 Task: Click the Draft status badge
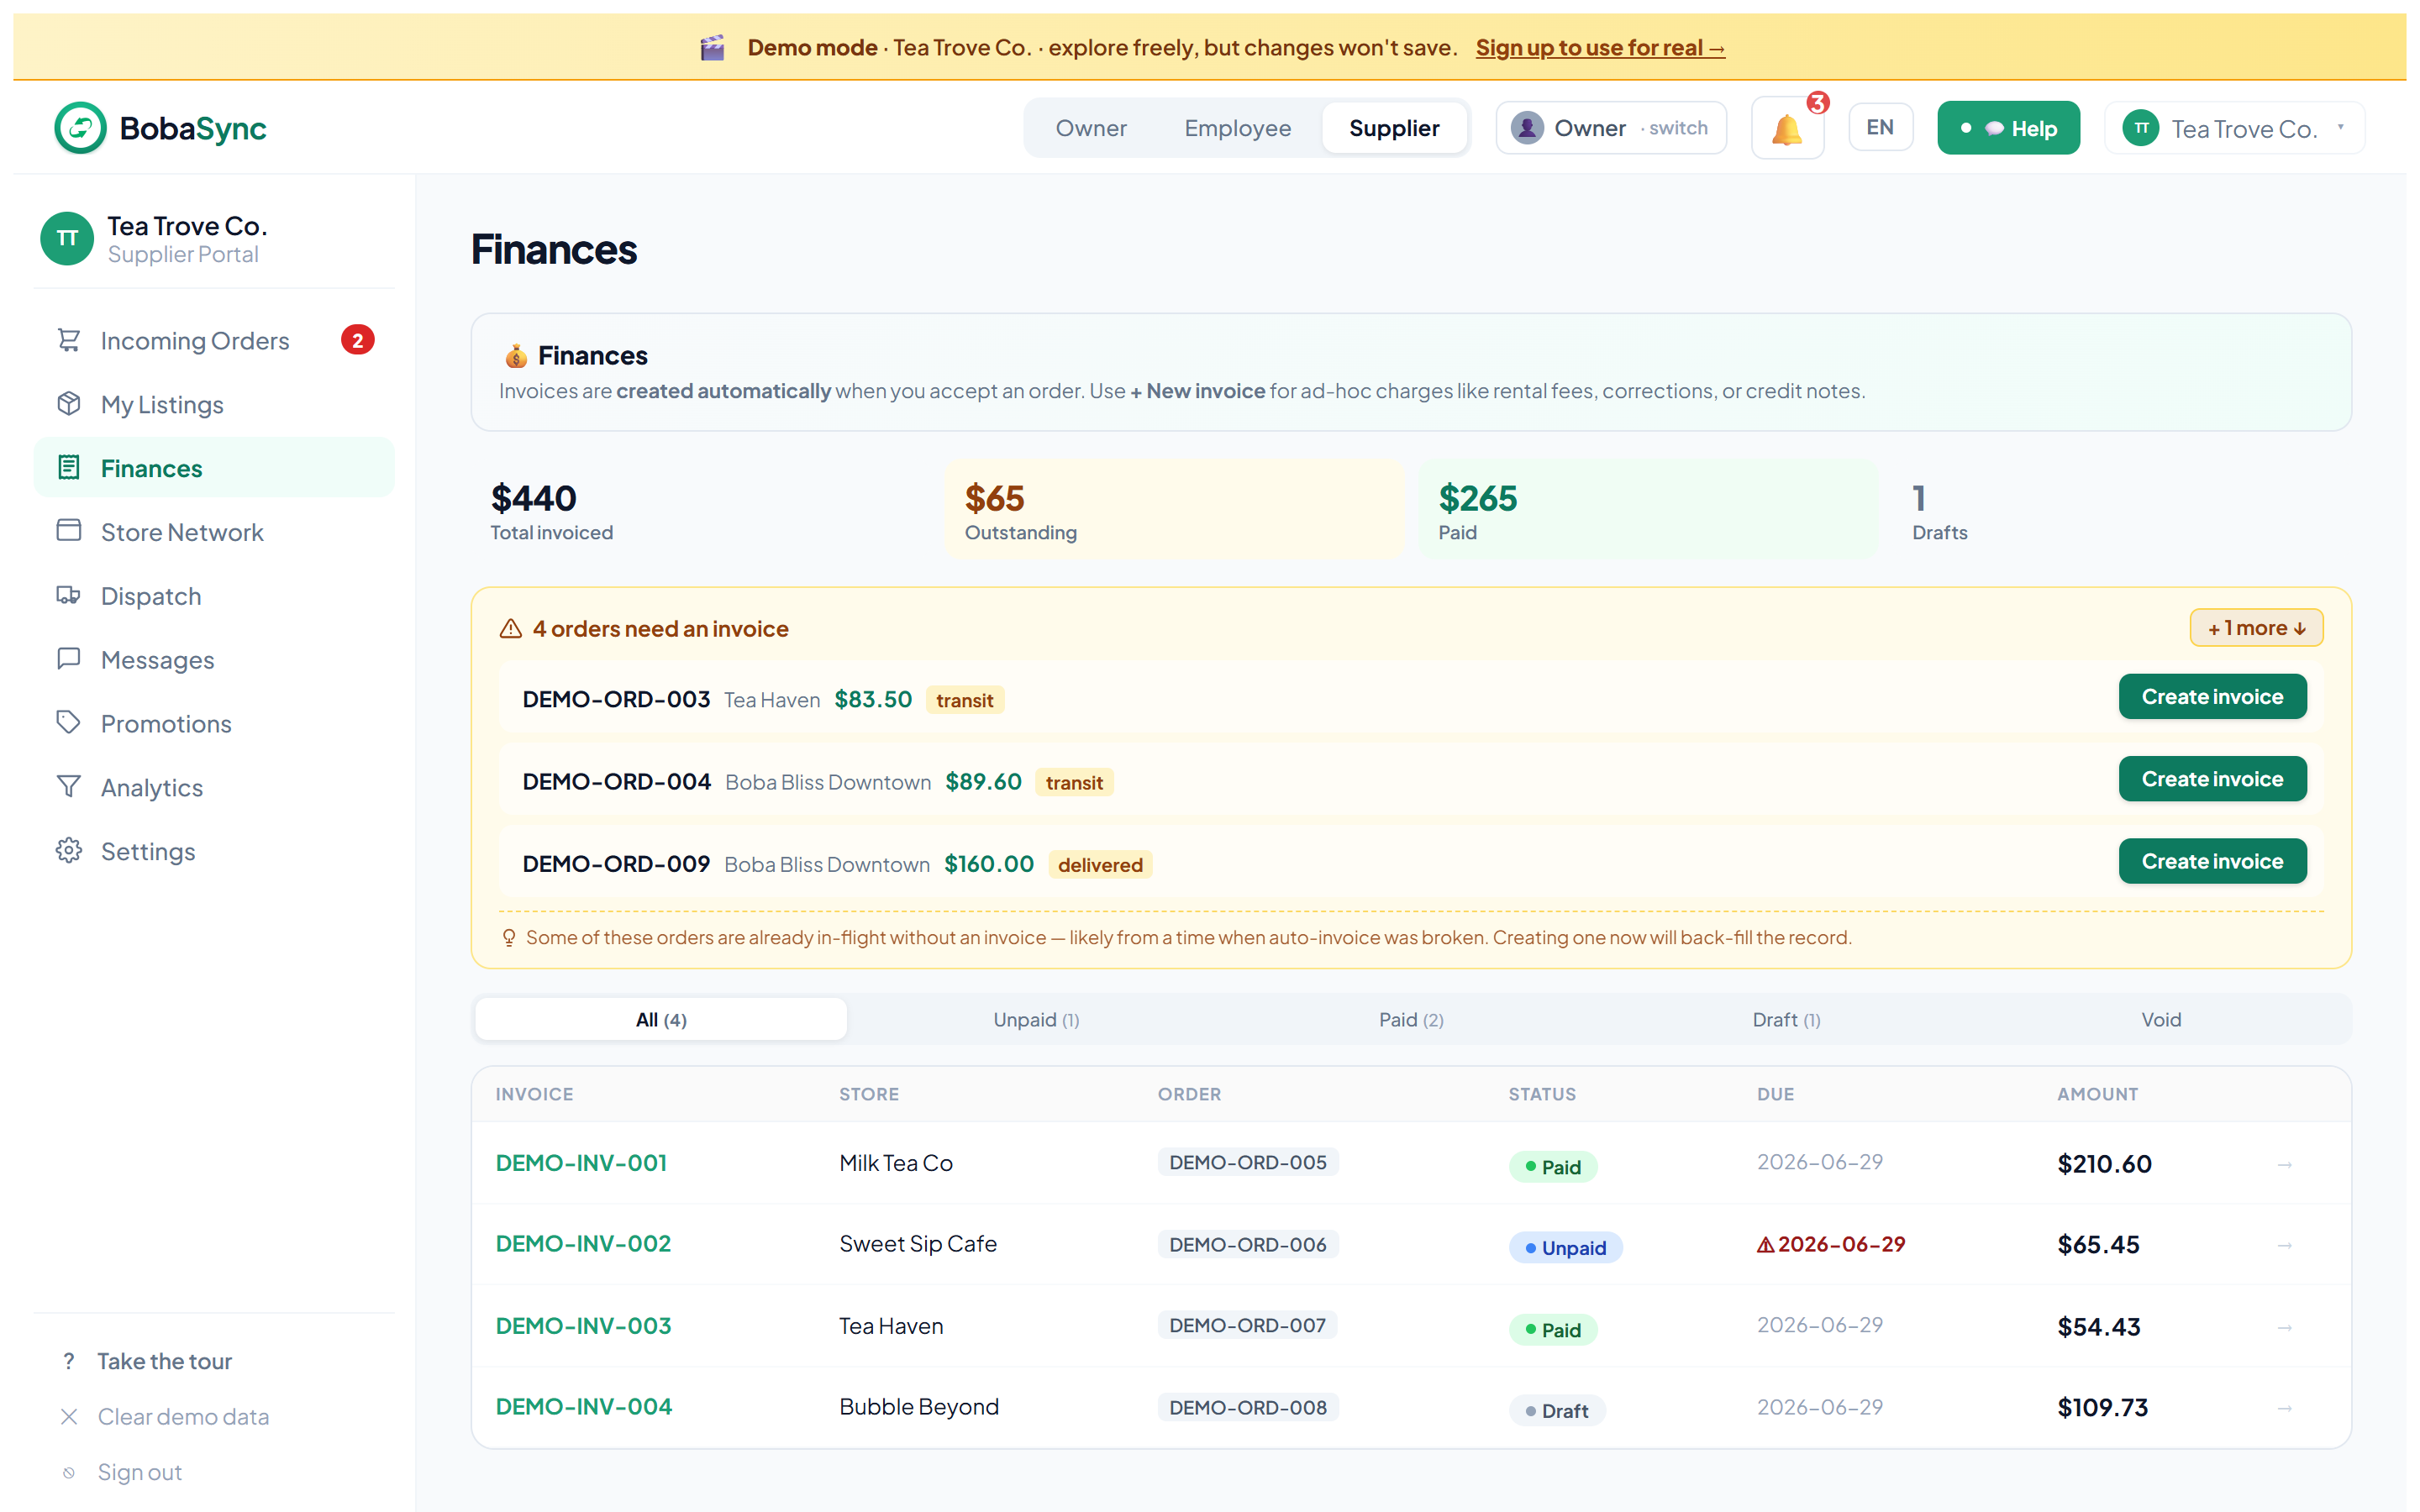tap(1557, 1411)
